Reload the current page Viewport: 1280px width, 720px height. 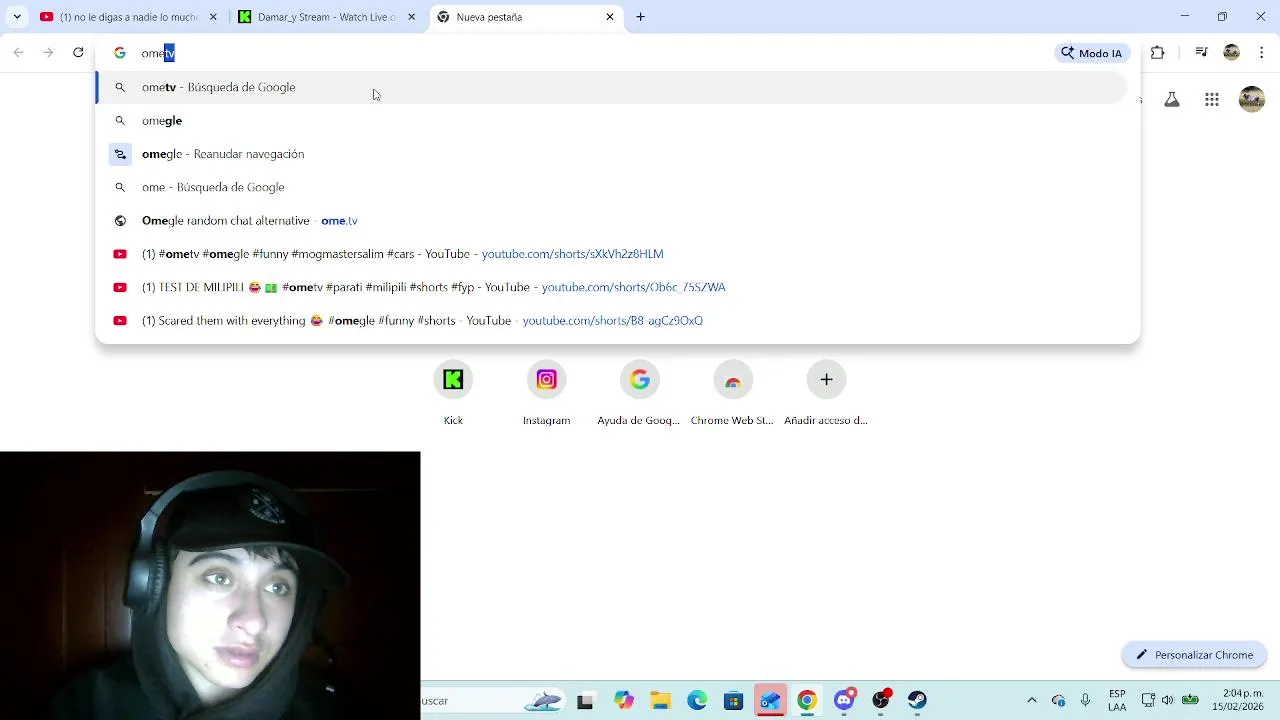pyautogui.click(x=78, y=53)
